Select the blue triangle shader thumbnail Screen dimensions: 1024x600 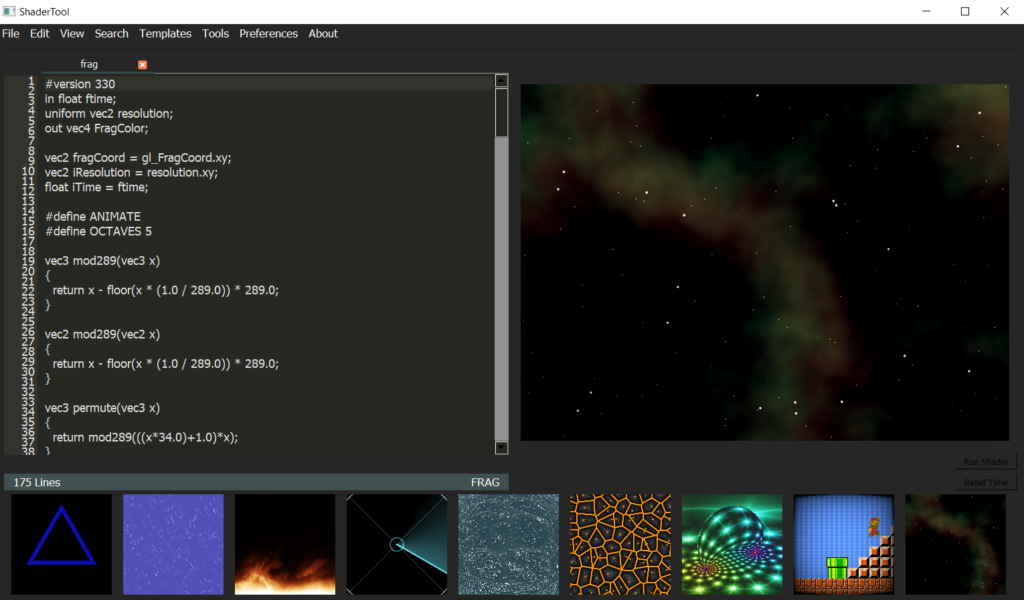tap(61, 544)
